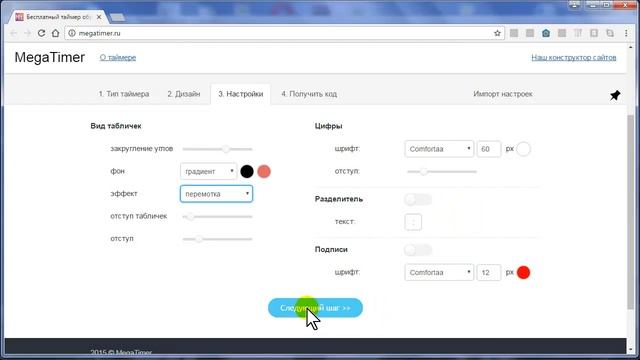
Task: Bookmark this page with the star icon
Action: [497, 33]
